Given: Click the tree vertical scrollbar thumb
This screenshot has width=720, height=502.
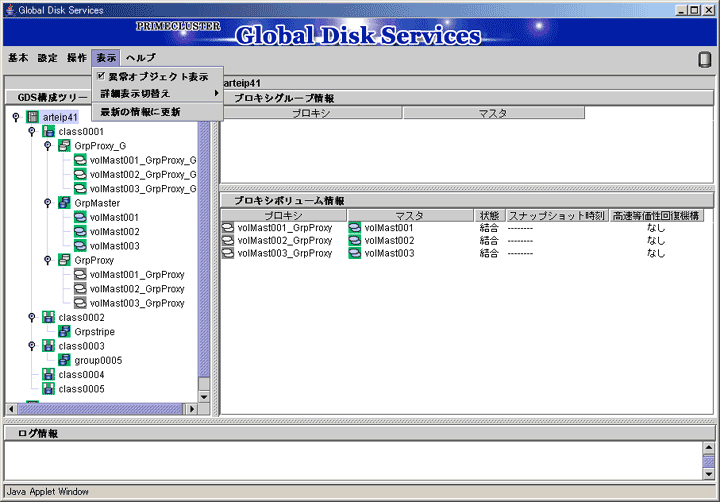Looking at the screenshot, I should click(204, 248).
